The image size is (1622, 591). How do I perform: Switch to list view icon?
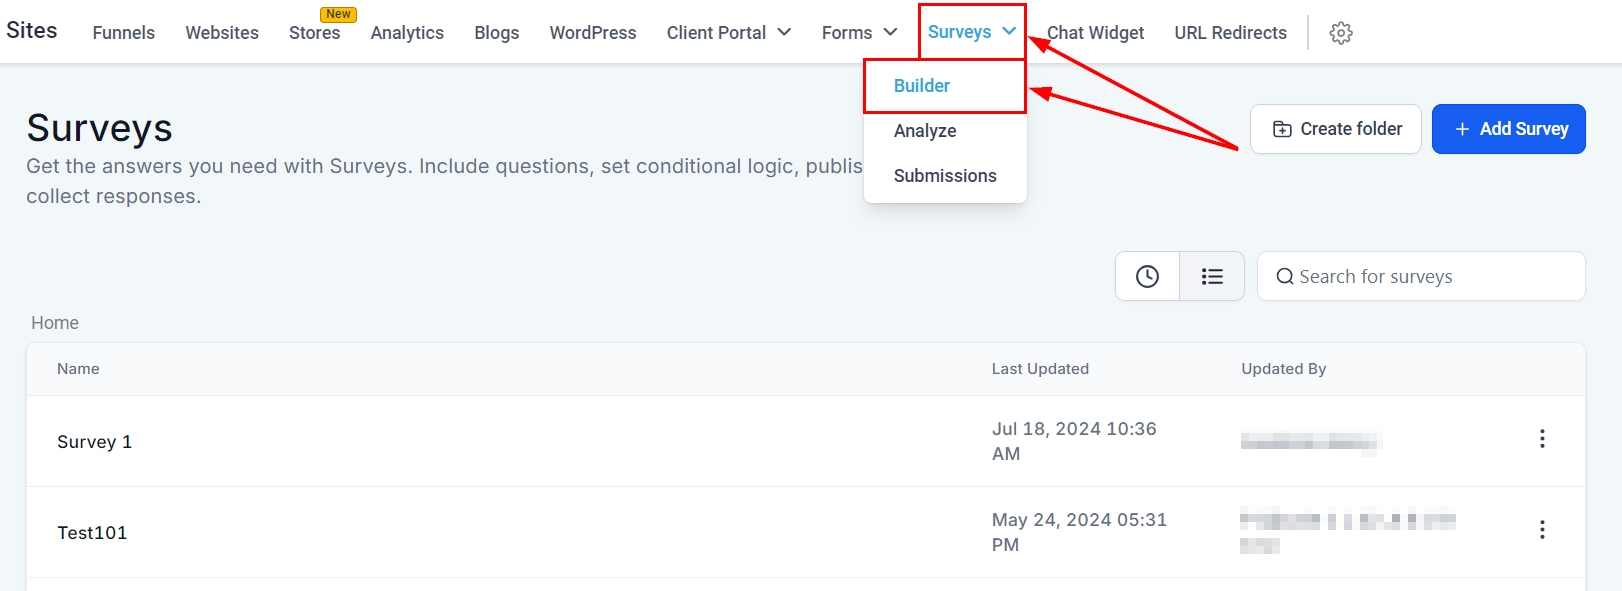click(x=1212, y=276)
